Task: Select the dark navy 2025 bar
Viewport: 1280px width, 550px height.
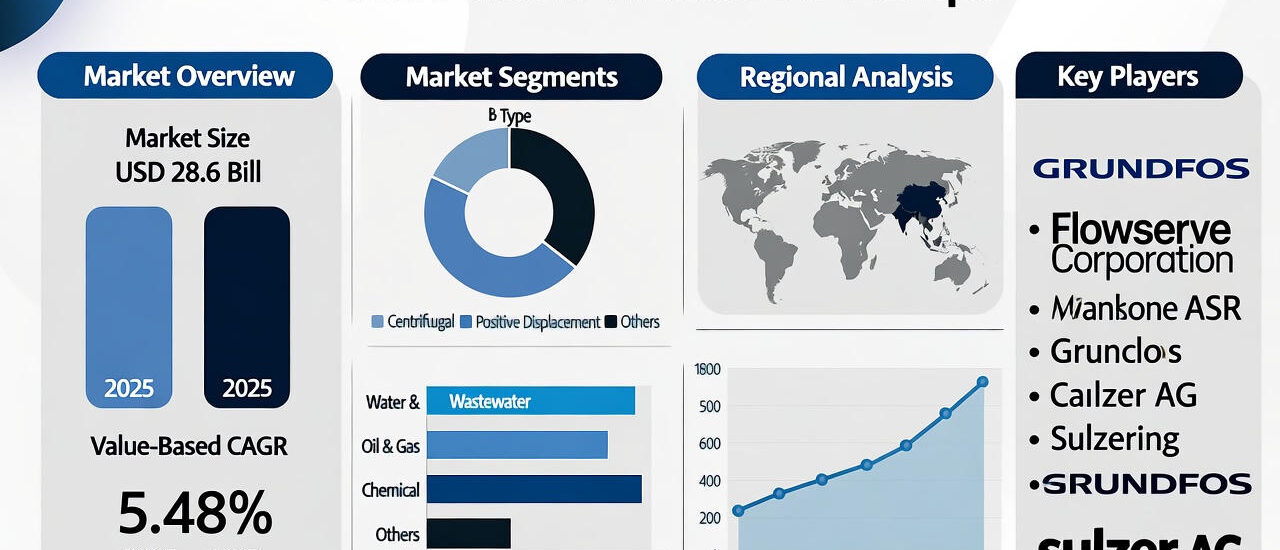Action: (x=247, y=307)
